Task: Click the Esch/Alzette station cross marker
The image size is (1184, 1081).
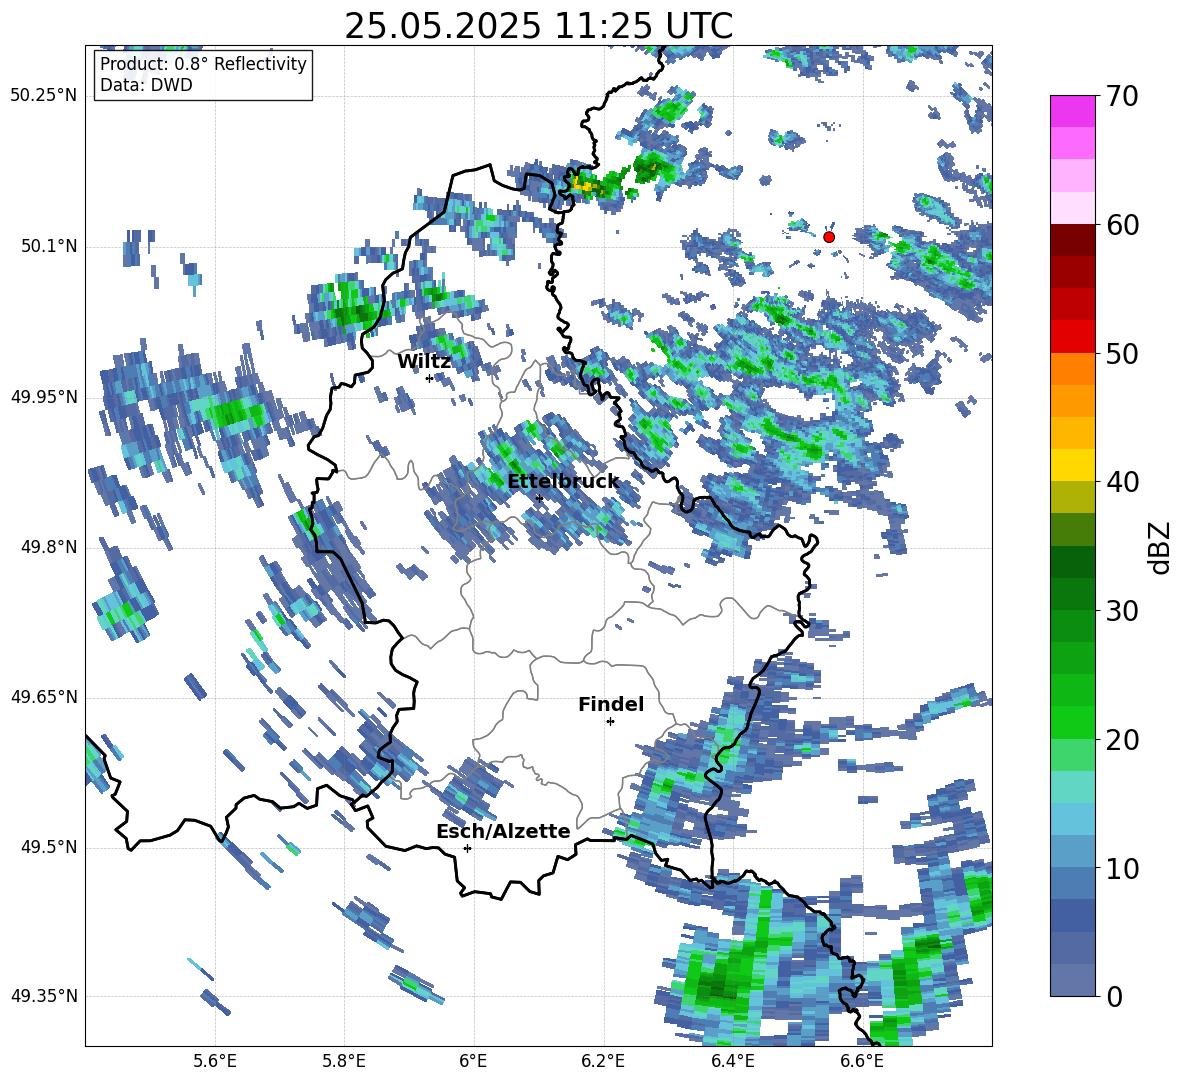Action: coord(467,848)
